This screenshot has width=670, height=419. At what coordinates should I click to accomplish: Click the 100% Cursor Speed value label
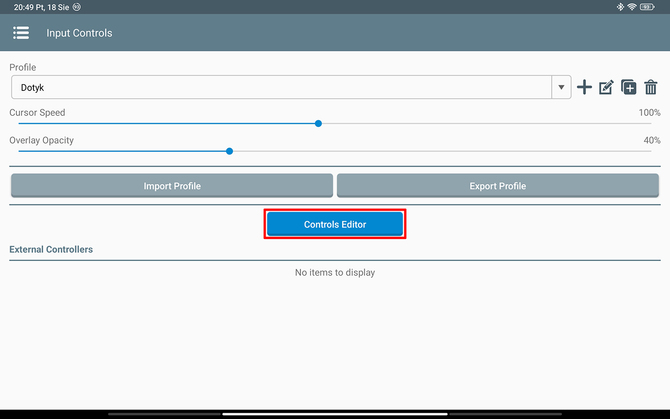coord(649,113)
